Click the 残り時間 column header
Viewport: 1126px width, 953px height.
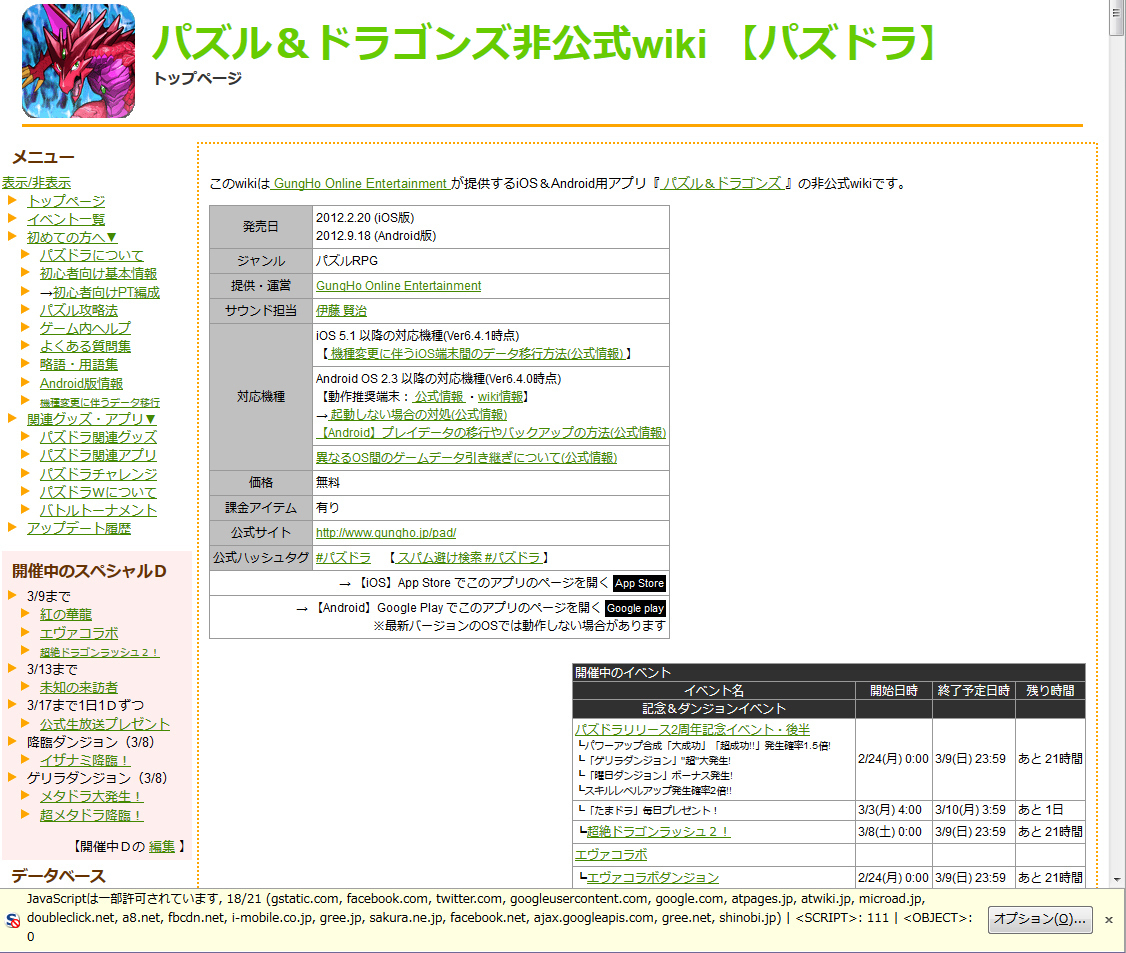1050,691
